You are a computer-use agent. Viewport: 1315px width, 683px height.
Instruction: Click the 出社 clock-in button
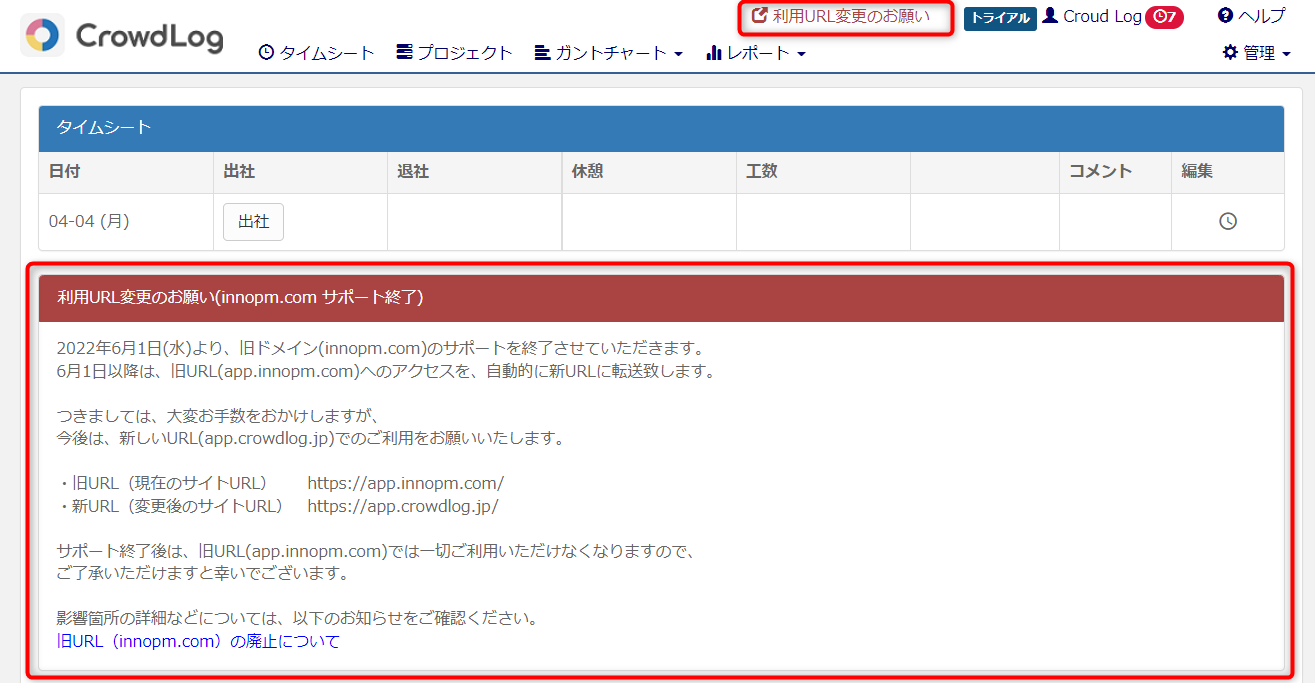tap(253, 222)
